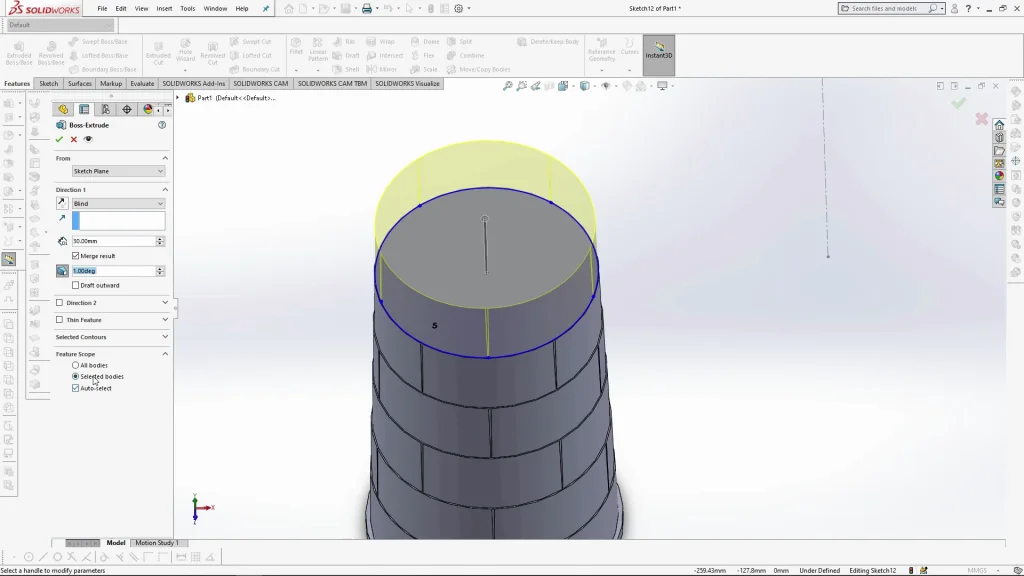Click the Instant3D toolbar button
The width and height of the screenshot is (1024, 576).
659,51
